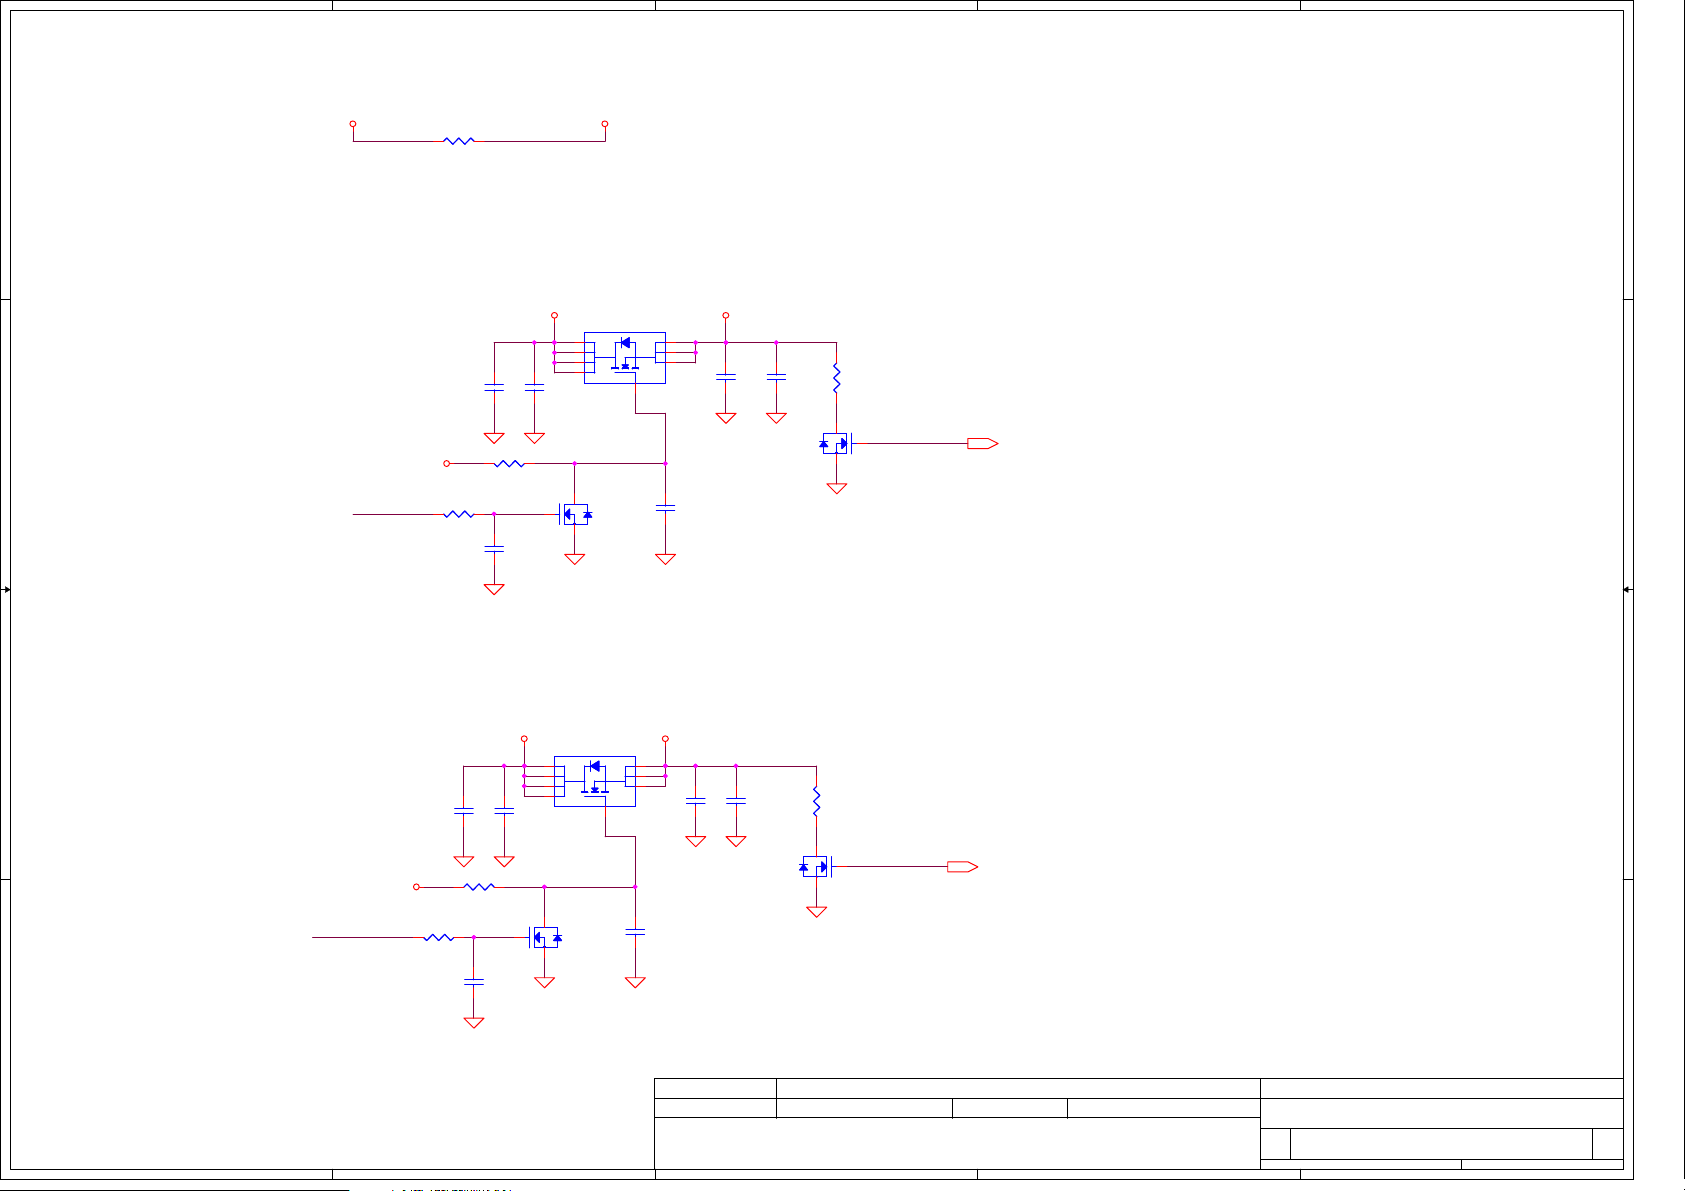Image resolution: width=1685 pixels, height=1191 pixels.
Task: Click the power MOSFET block in lower circuit
Action: 595,781
